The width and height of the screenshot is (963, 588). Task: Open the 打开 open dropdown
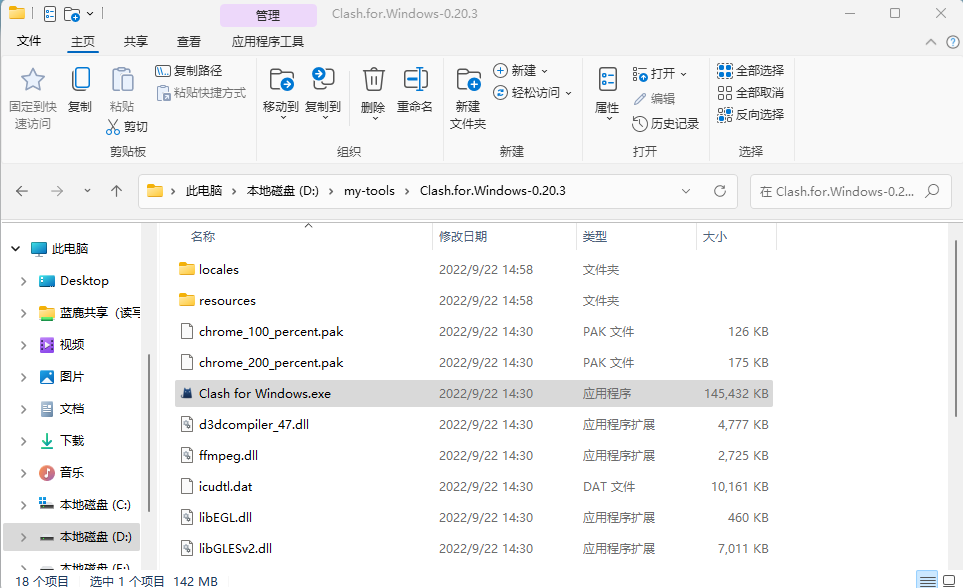(660, 74)
